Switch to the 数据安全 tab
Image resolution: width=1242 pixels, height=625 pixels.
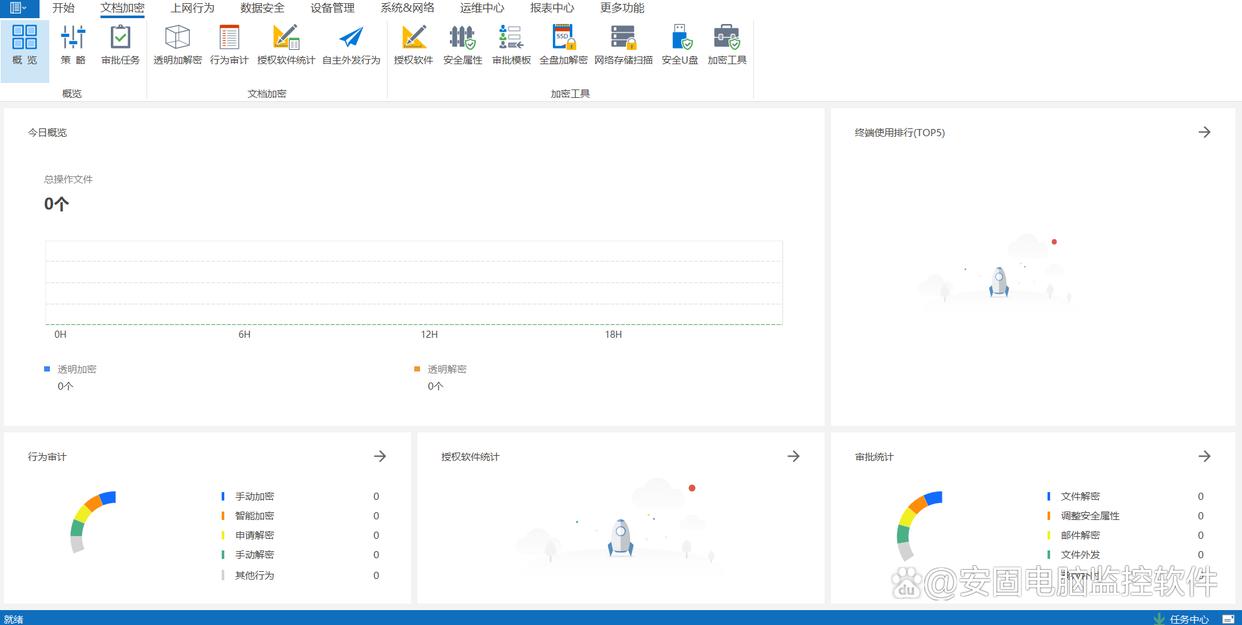(262, 8)
